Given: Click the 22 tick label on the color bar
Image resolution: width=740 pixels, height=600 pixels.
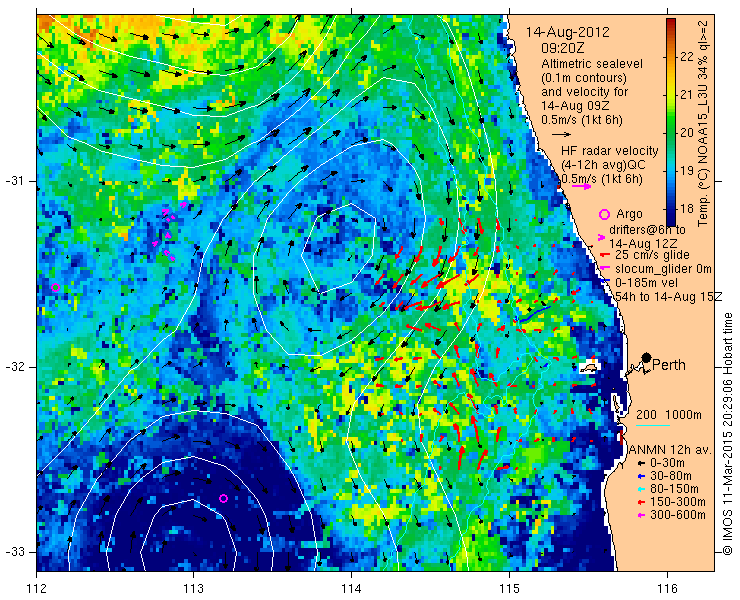Looking at the screenshot, I should click(687, 57).
